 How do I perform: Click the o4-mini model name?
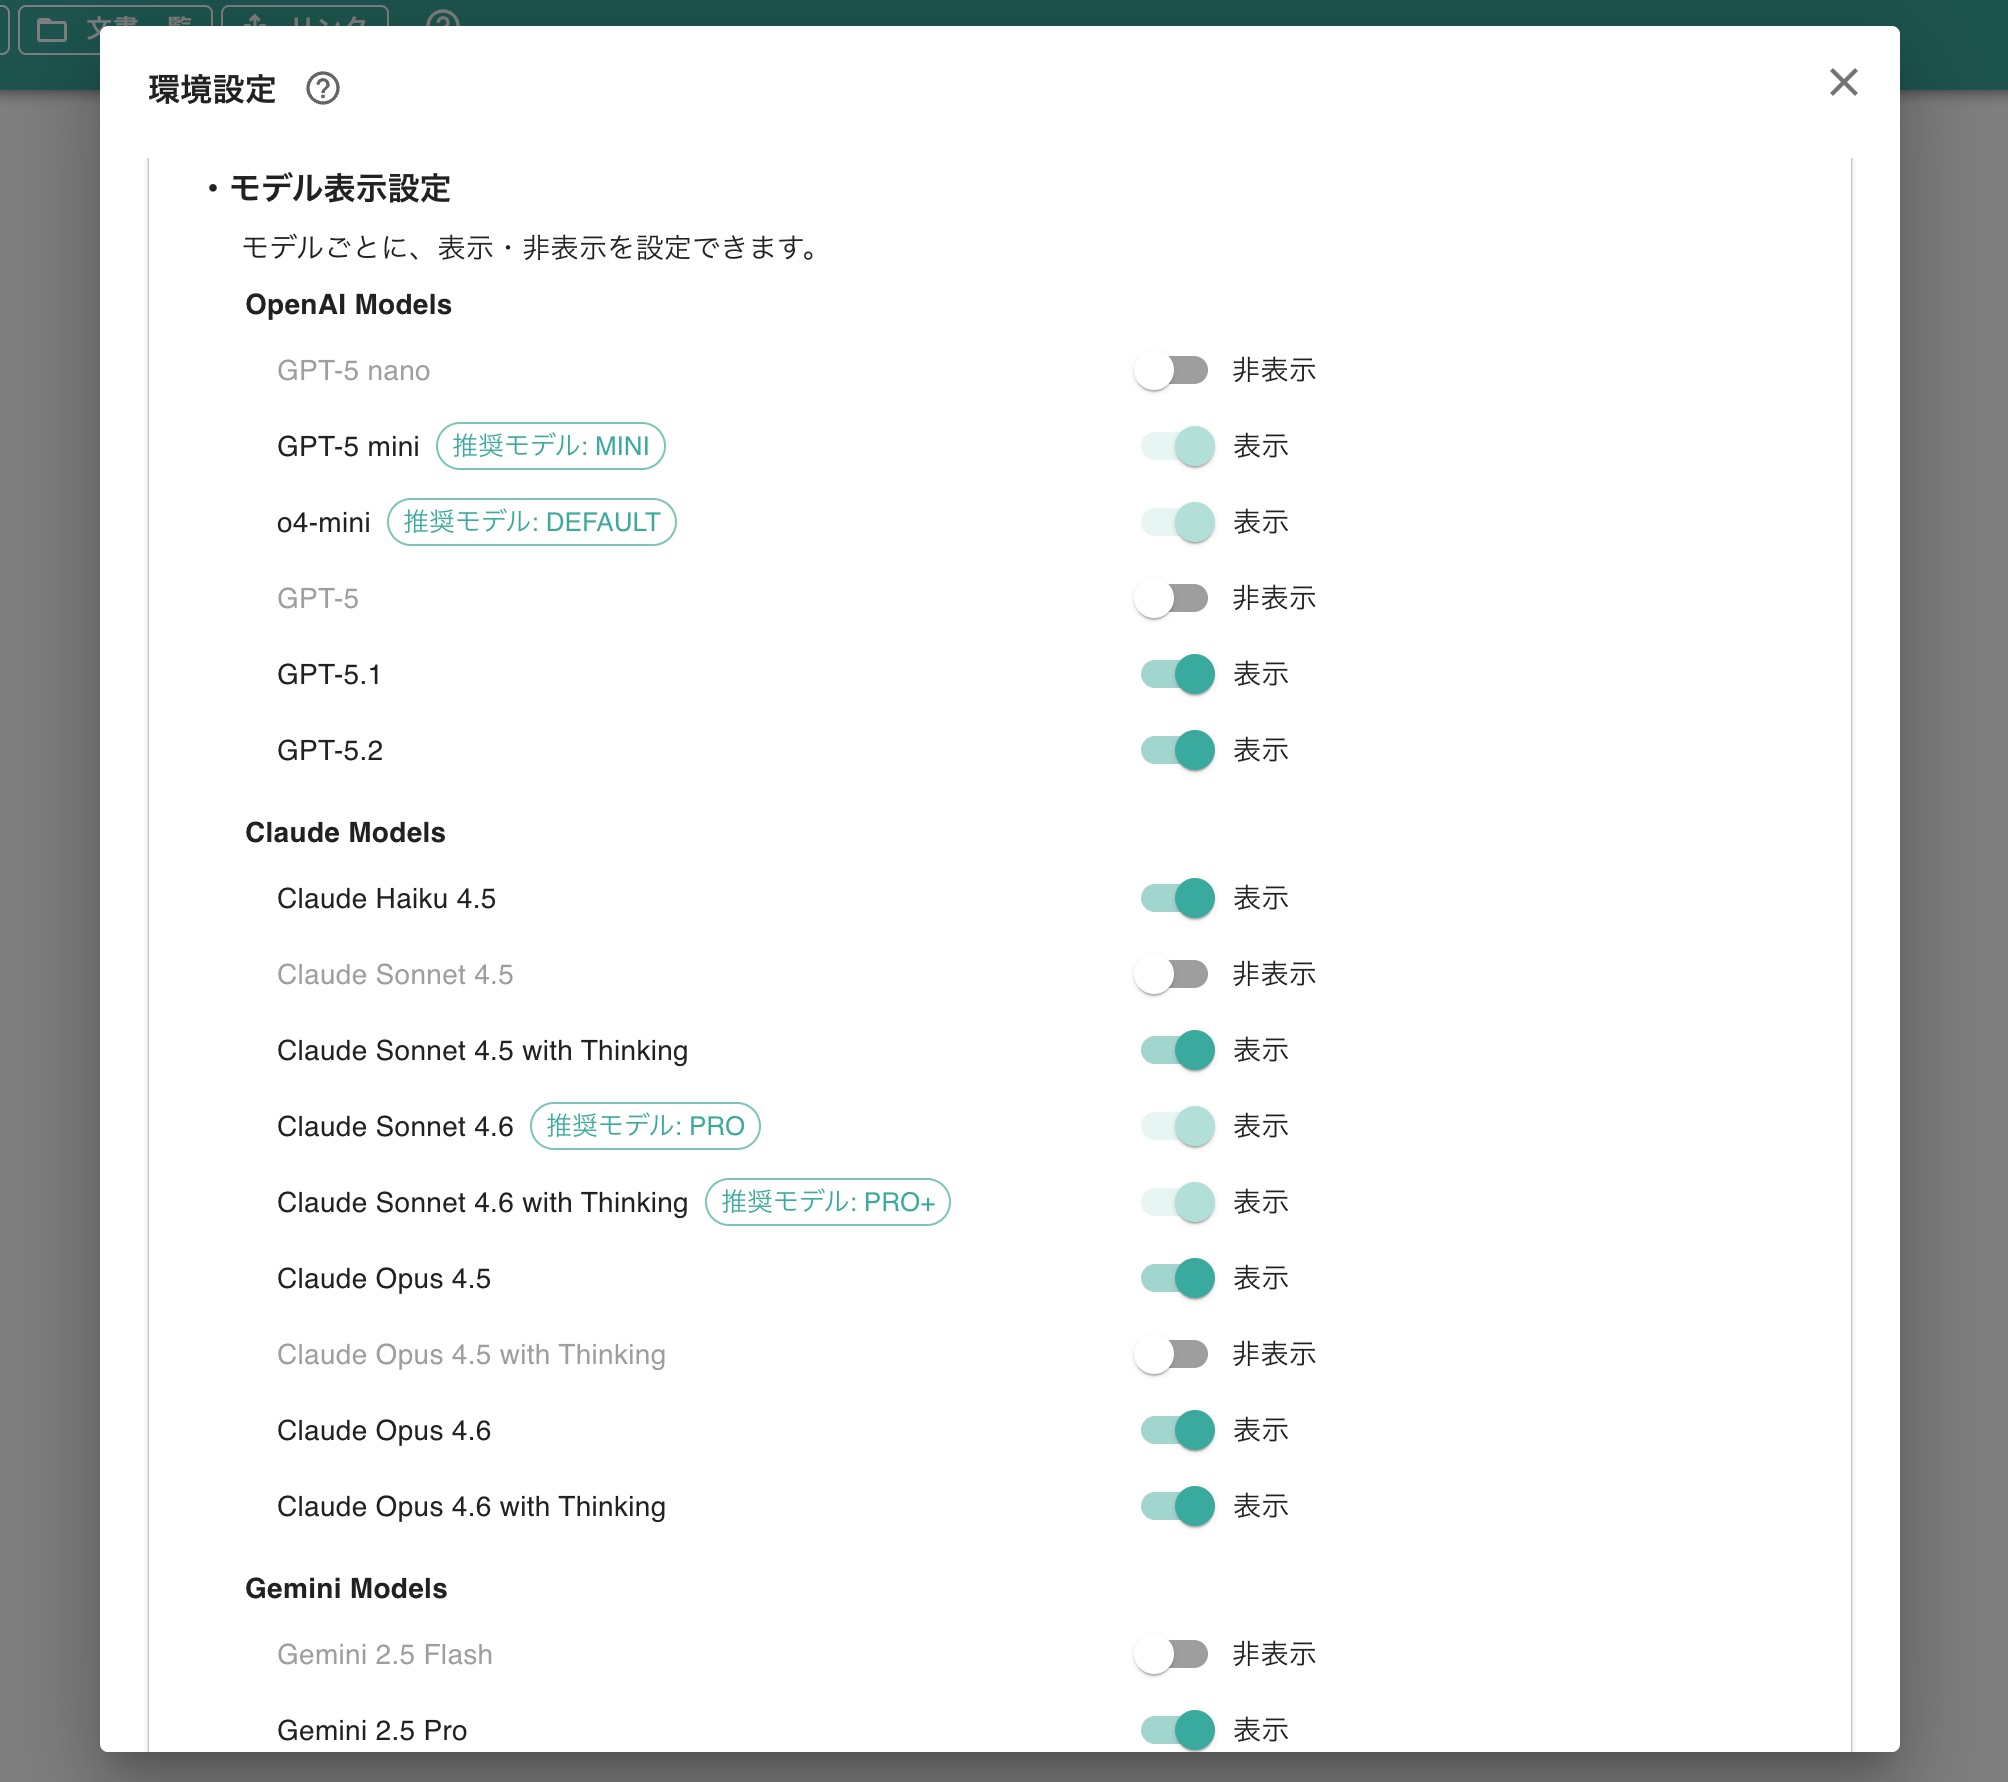tap(324, 523)
